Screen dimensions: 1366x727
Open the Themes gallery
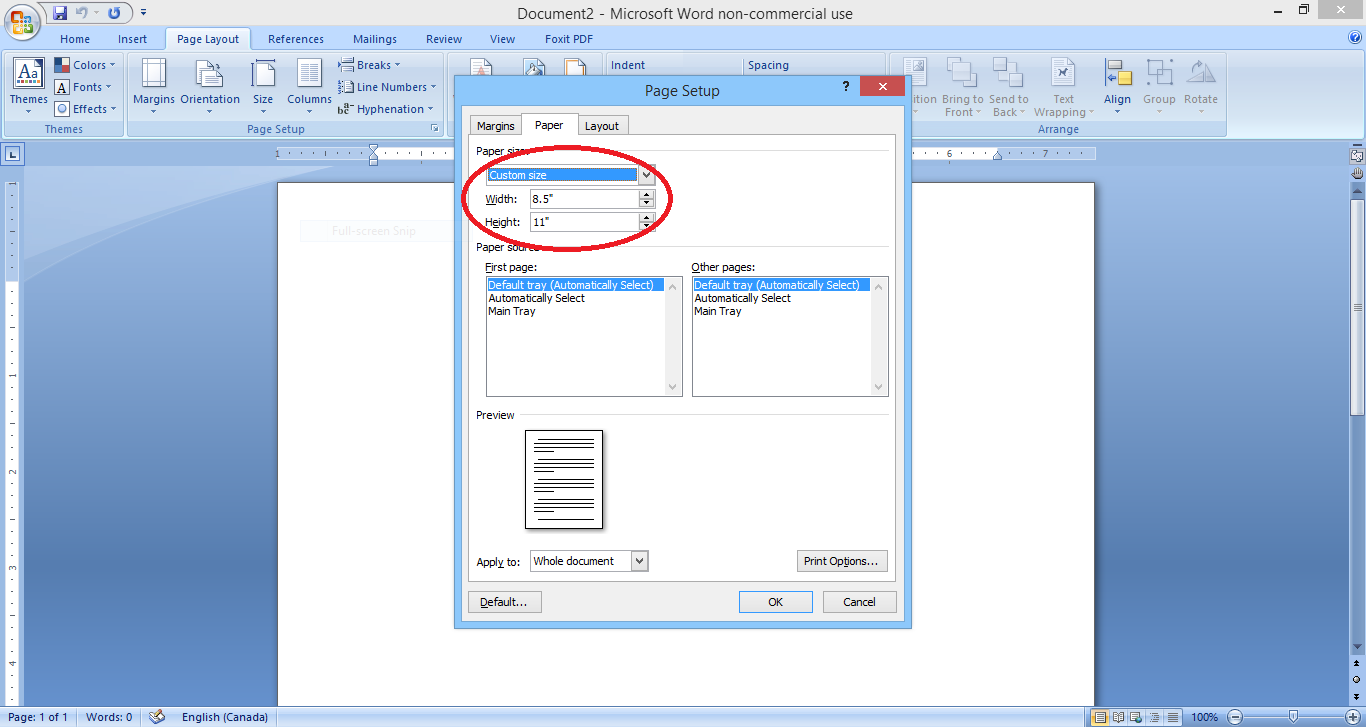click(28, 85)
